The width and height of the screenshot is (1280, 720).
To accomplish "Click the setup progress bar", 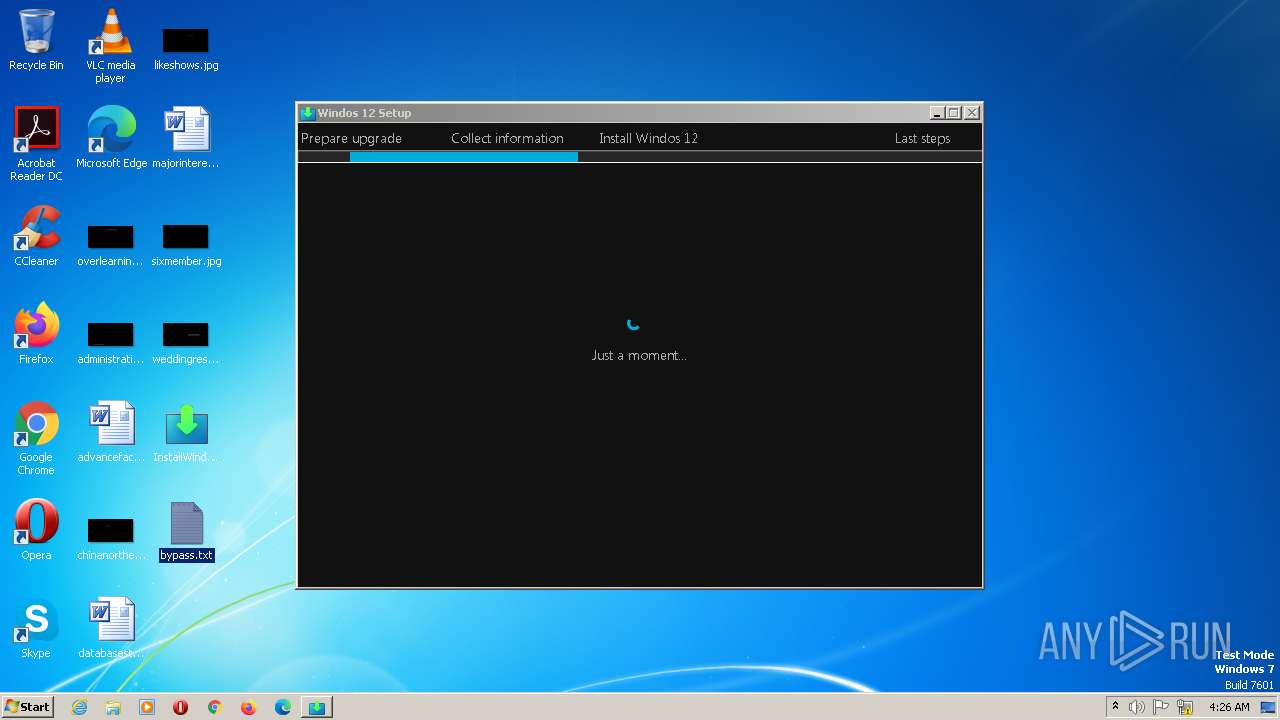I will (x=640, y=157).
